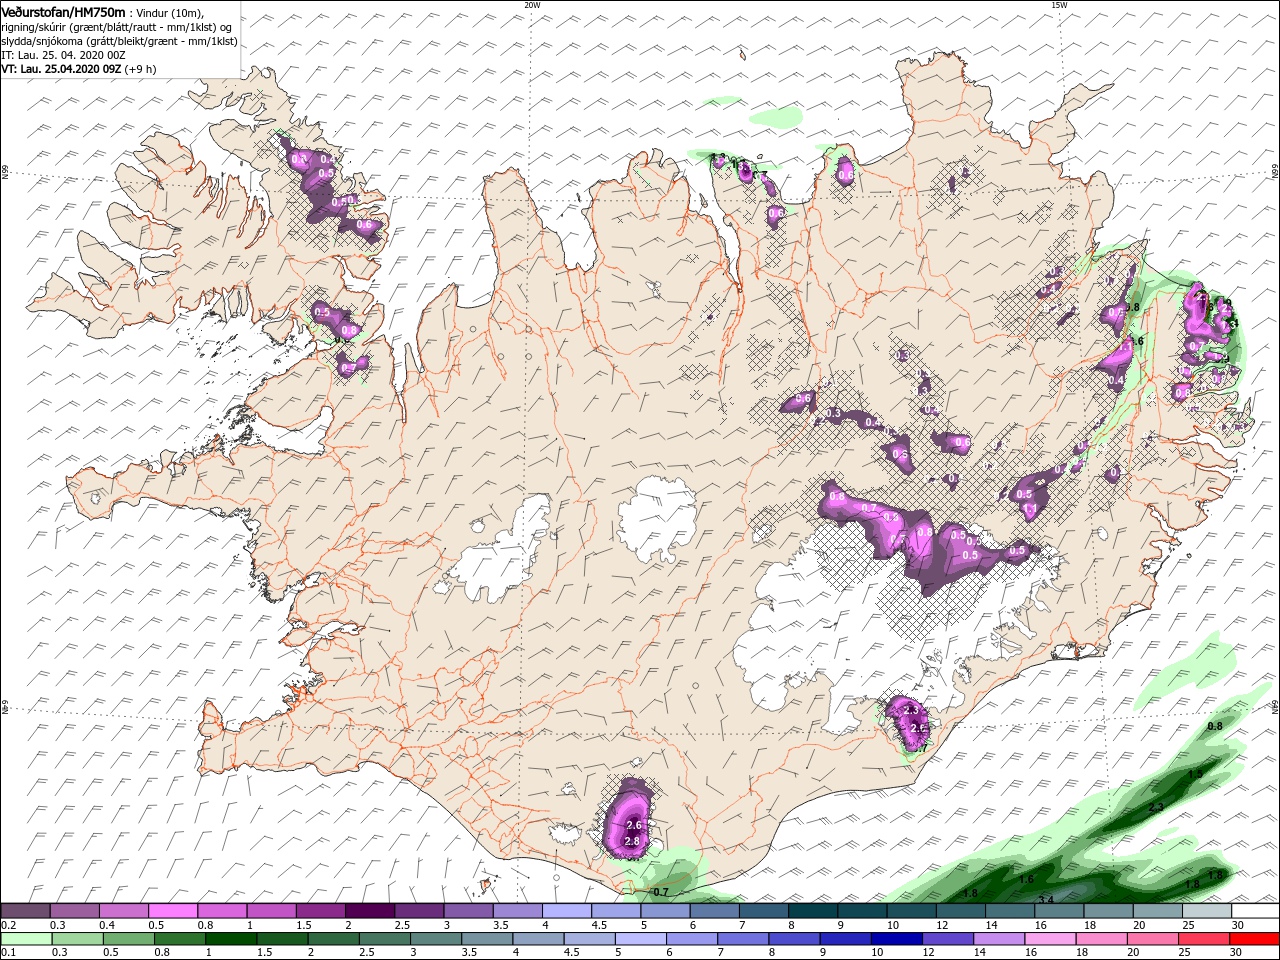
Task: Pick the top-row swatch between 0.2 and 0.3
Action: coord(25,910)
